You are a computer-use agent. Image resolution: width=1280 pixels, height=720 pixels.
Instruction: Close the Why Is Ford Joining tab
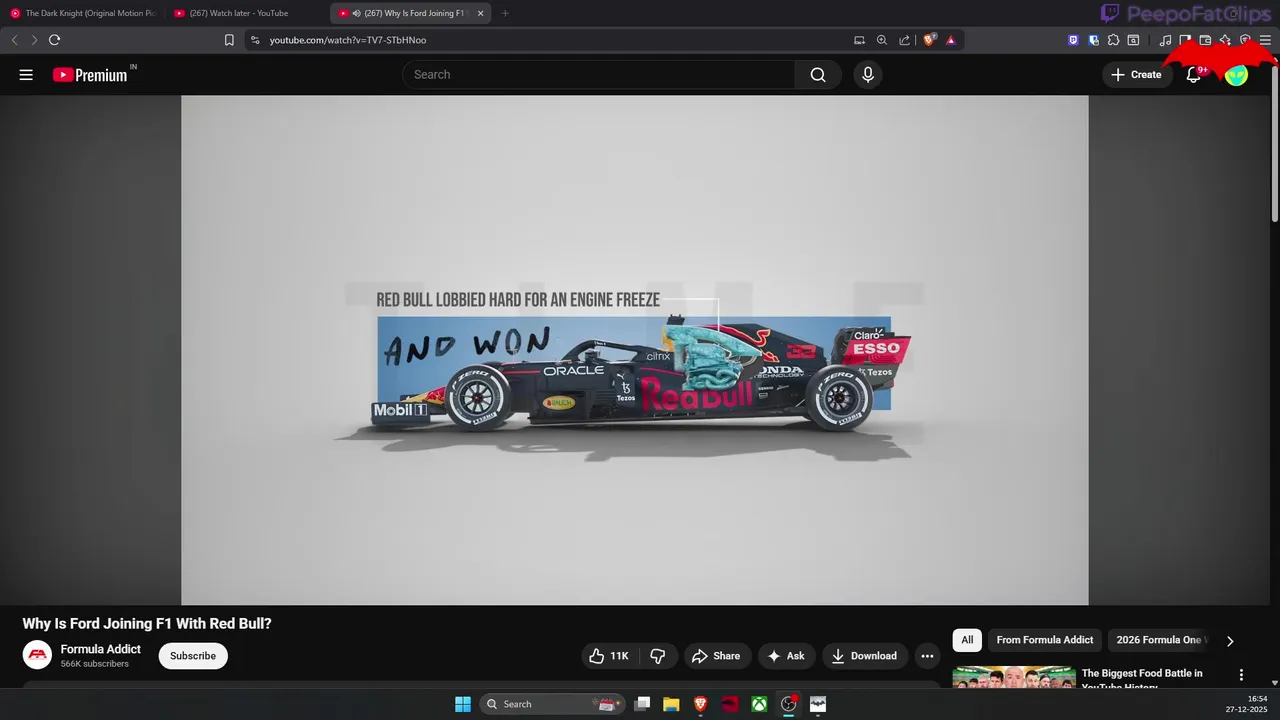(x=480, y=13)
